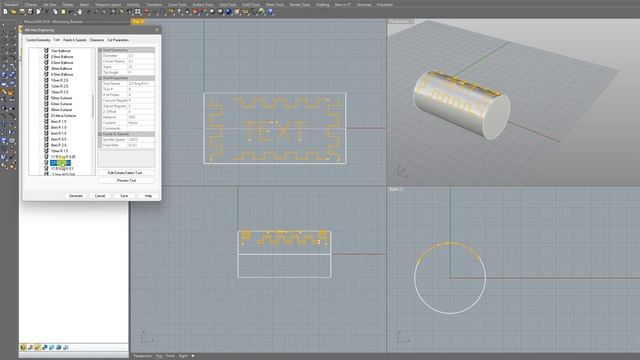The image size is (640, 360).
Task: Collapse the Tool Geometry section
Action: coord(100,50)
